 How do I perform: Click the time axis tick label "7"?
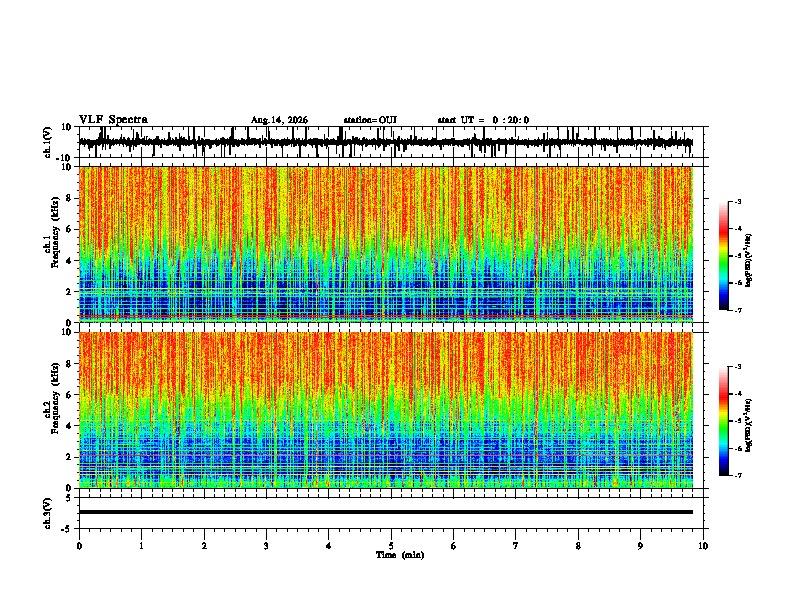(516, 546)
